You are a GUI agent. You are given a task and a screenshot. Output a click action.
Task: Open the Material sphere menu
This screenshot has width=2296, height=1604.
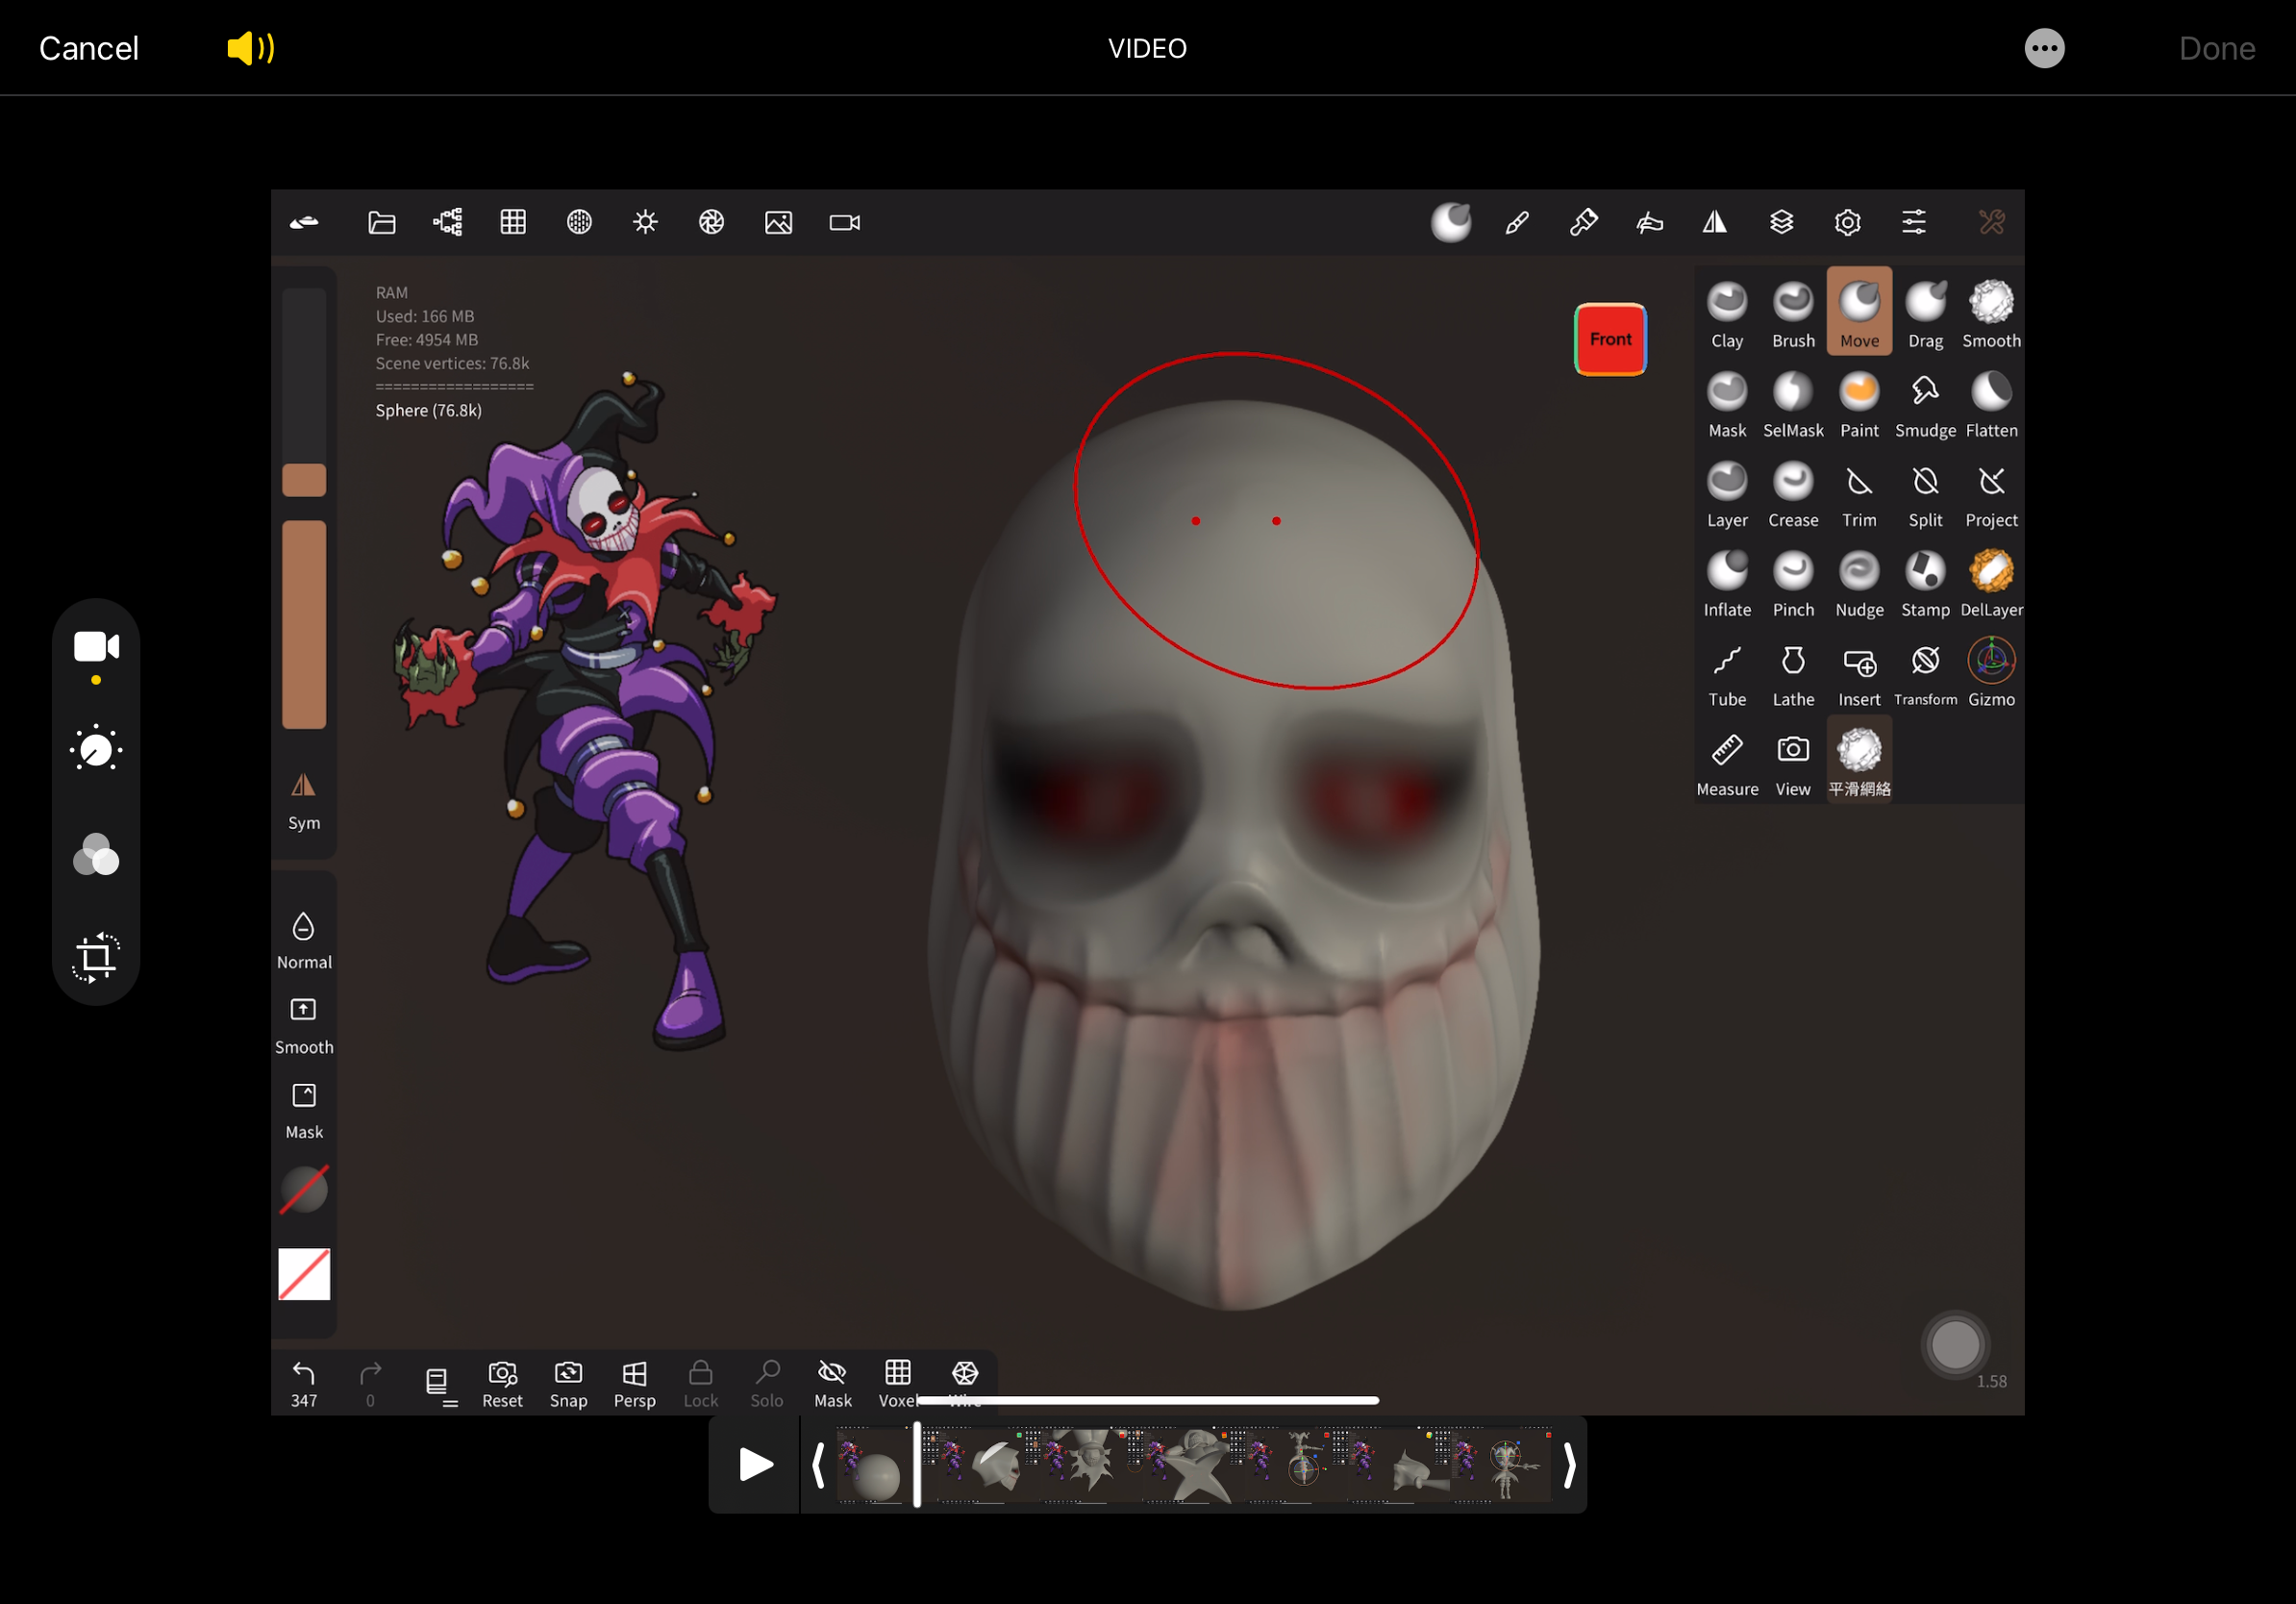579,222
